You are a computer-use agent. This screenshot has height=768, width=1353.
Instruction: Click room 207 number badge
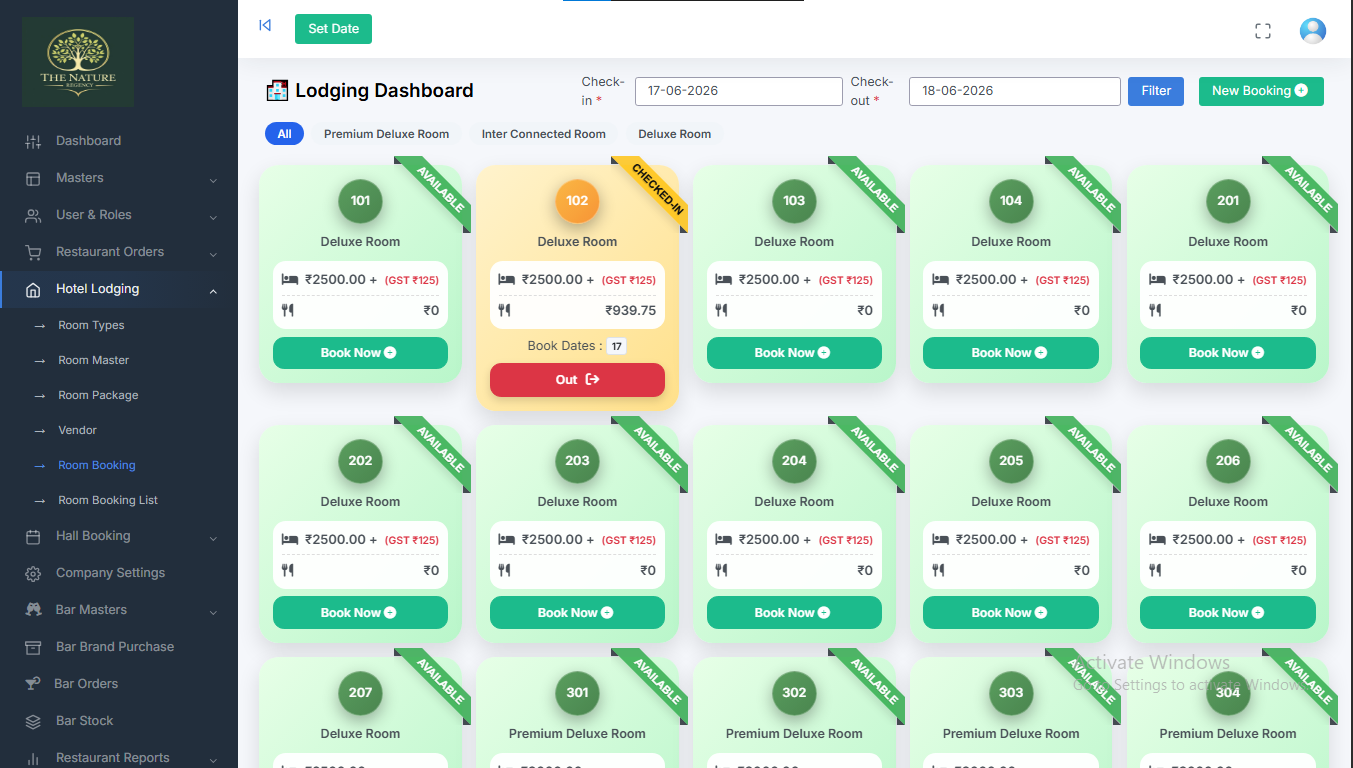pyautogui.click(x=360, y=693)
